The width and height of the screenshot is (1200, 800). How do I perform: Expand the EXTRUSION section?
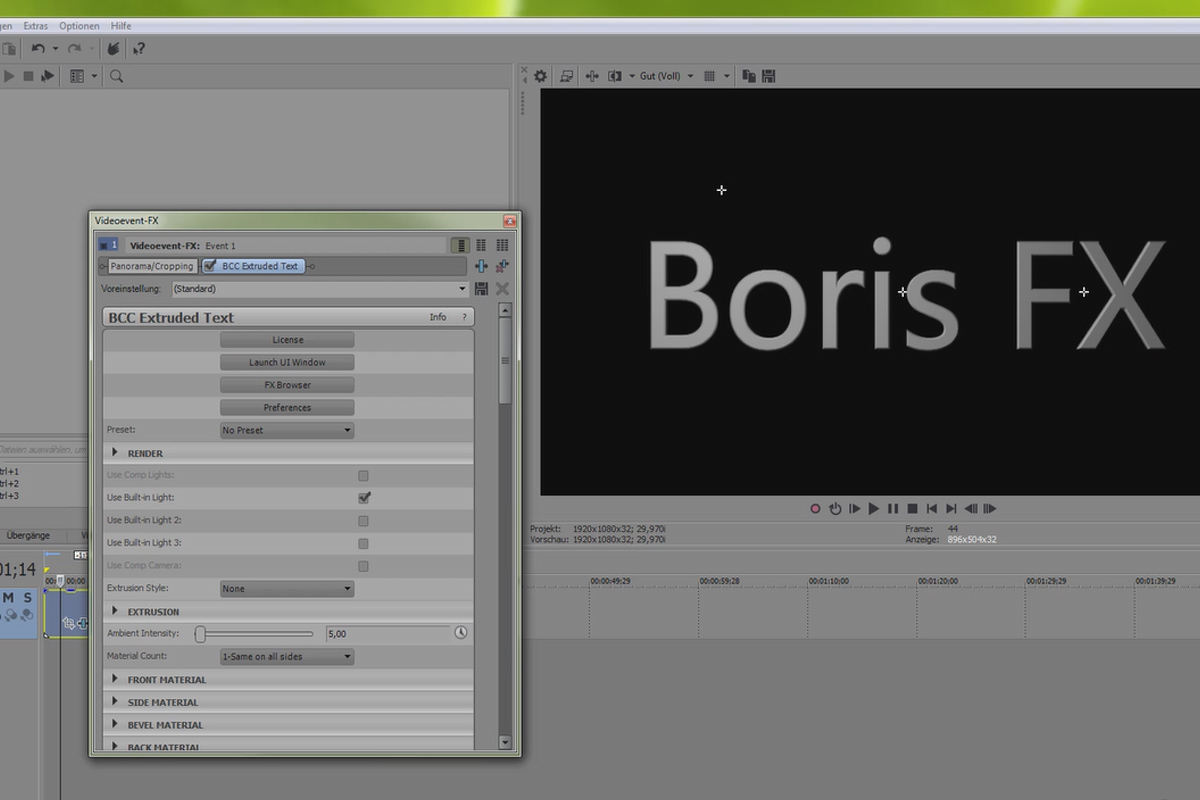click(115, 611)
